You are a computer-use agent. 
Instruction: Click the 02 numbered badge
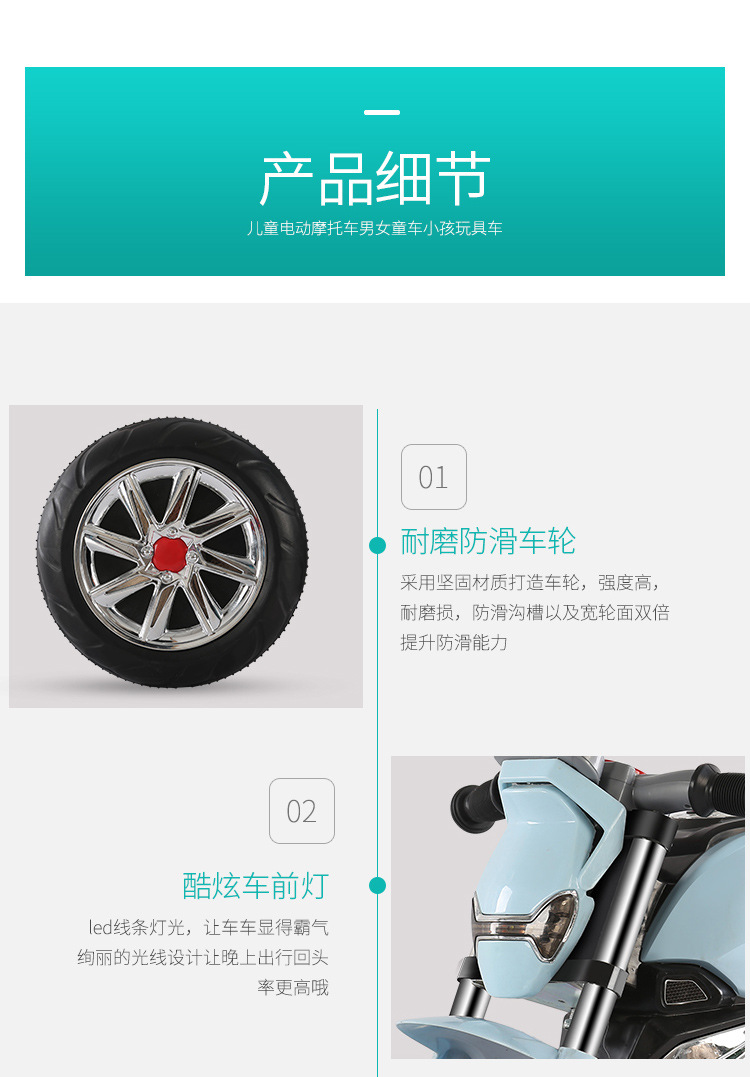[302, 811]
